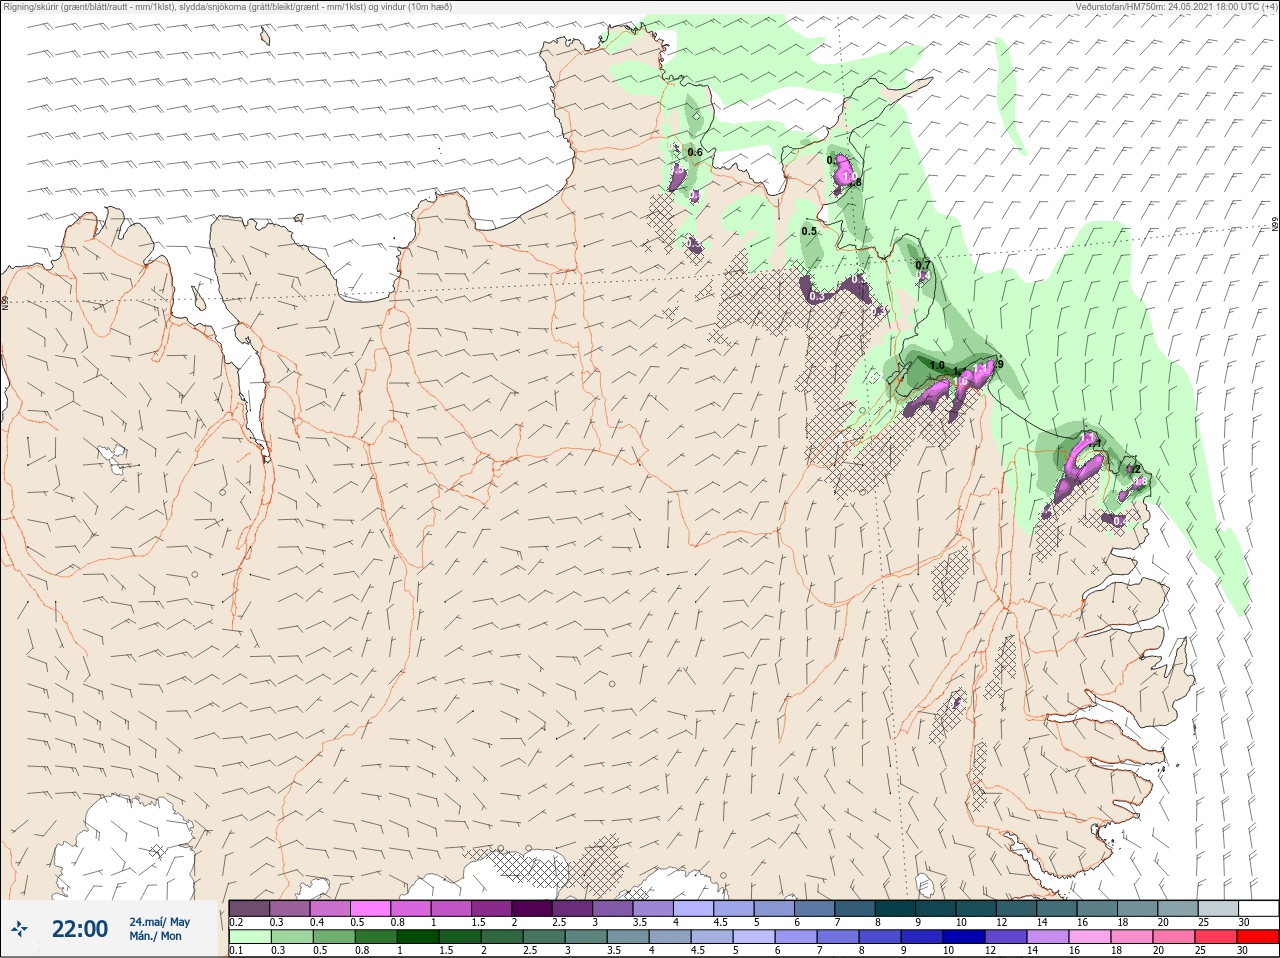Click the 0.1 label in the lower legend
Image resolution: width=1280 pixels, height=958 pixels.
pos(236,951)
